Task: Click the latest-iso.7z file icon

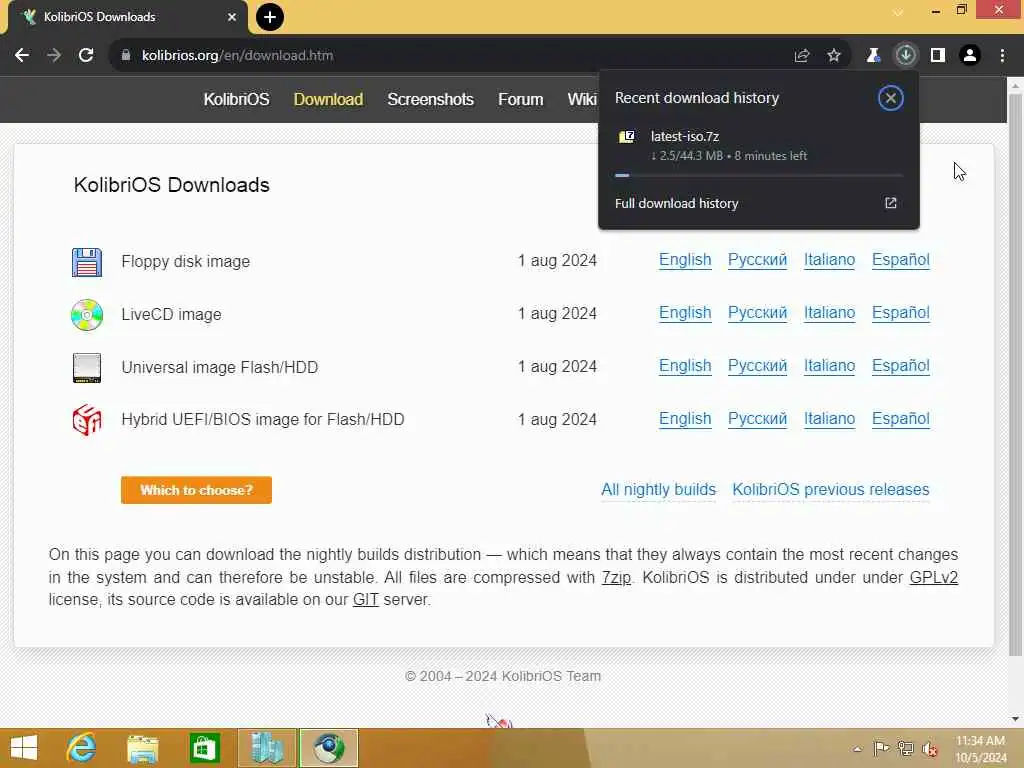Action: point(627,136)
